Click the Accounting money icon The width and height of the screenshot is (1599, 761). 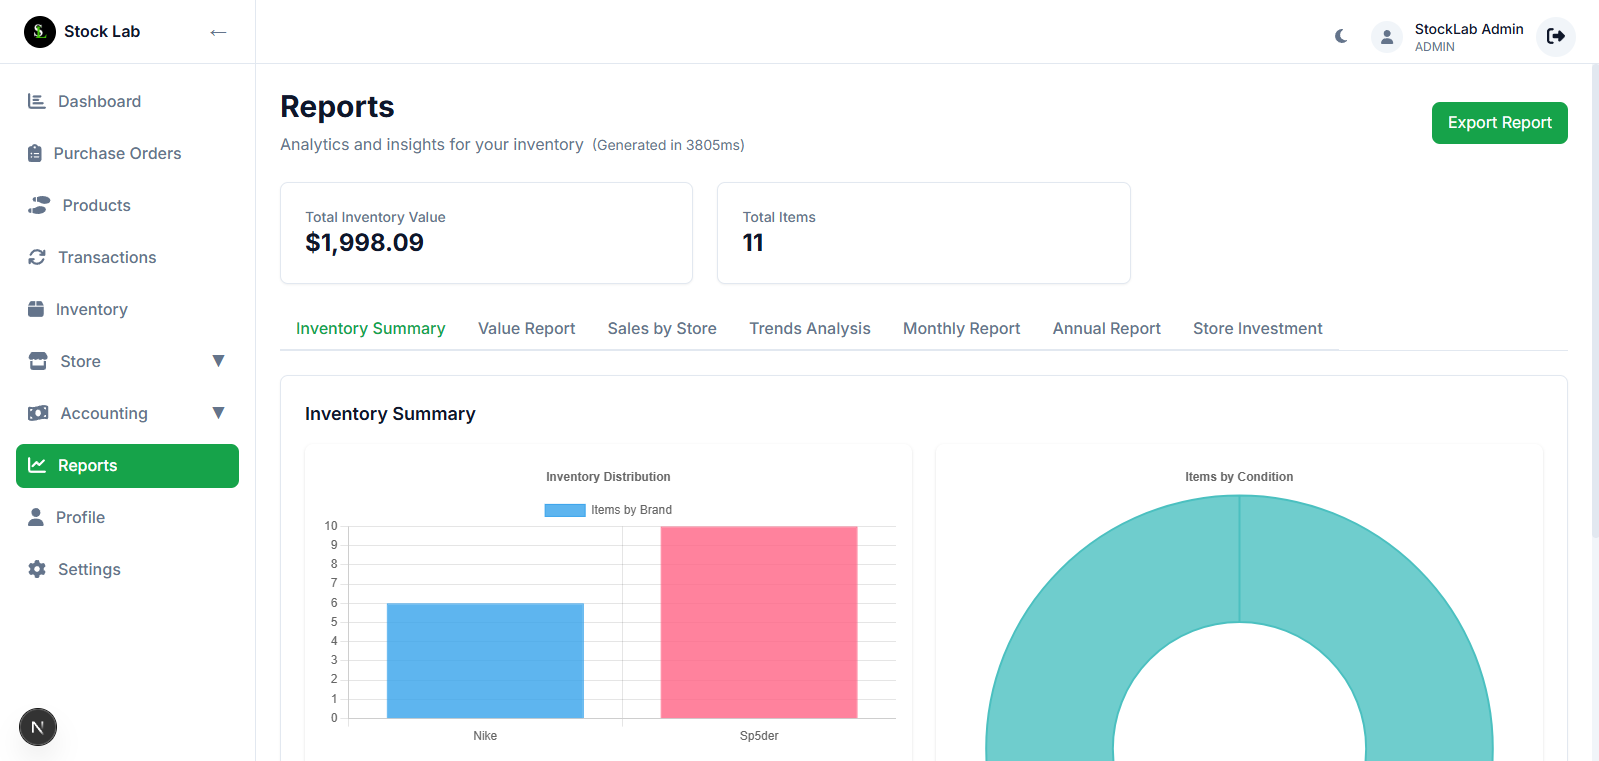pos(38,413)
